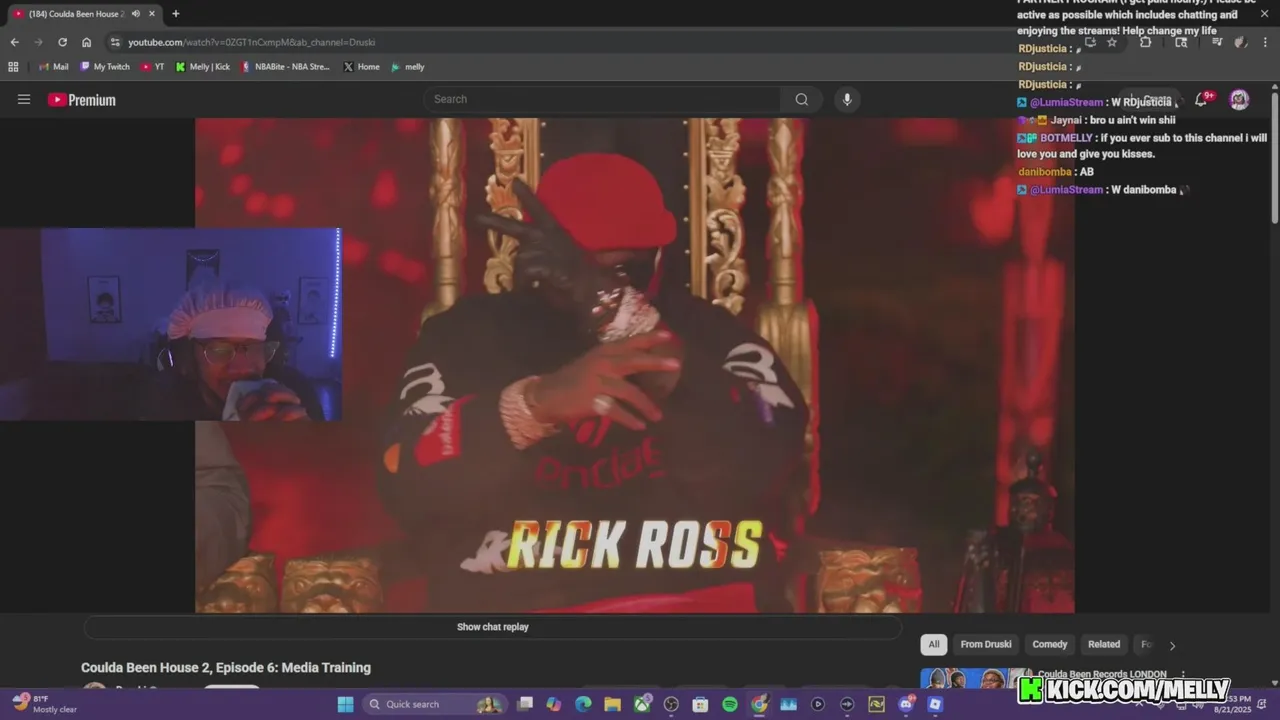Go forward one page in the browser
Viewport: 1280px width, 720px height.
38,42
